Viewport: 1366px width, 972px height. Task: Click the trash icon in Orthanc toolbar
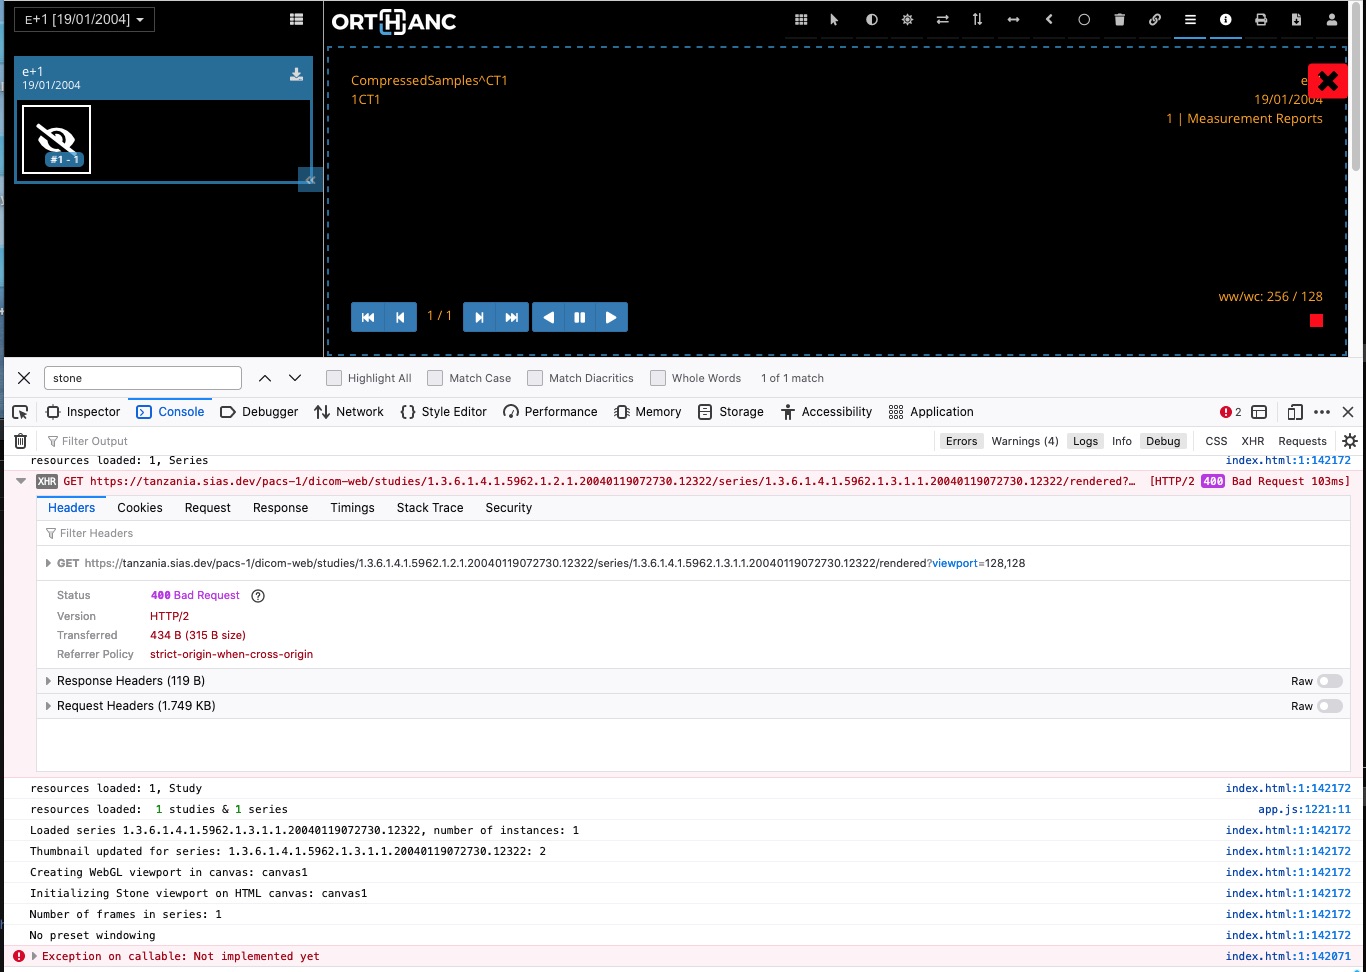[x=1119, y=20]
